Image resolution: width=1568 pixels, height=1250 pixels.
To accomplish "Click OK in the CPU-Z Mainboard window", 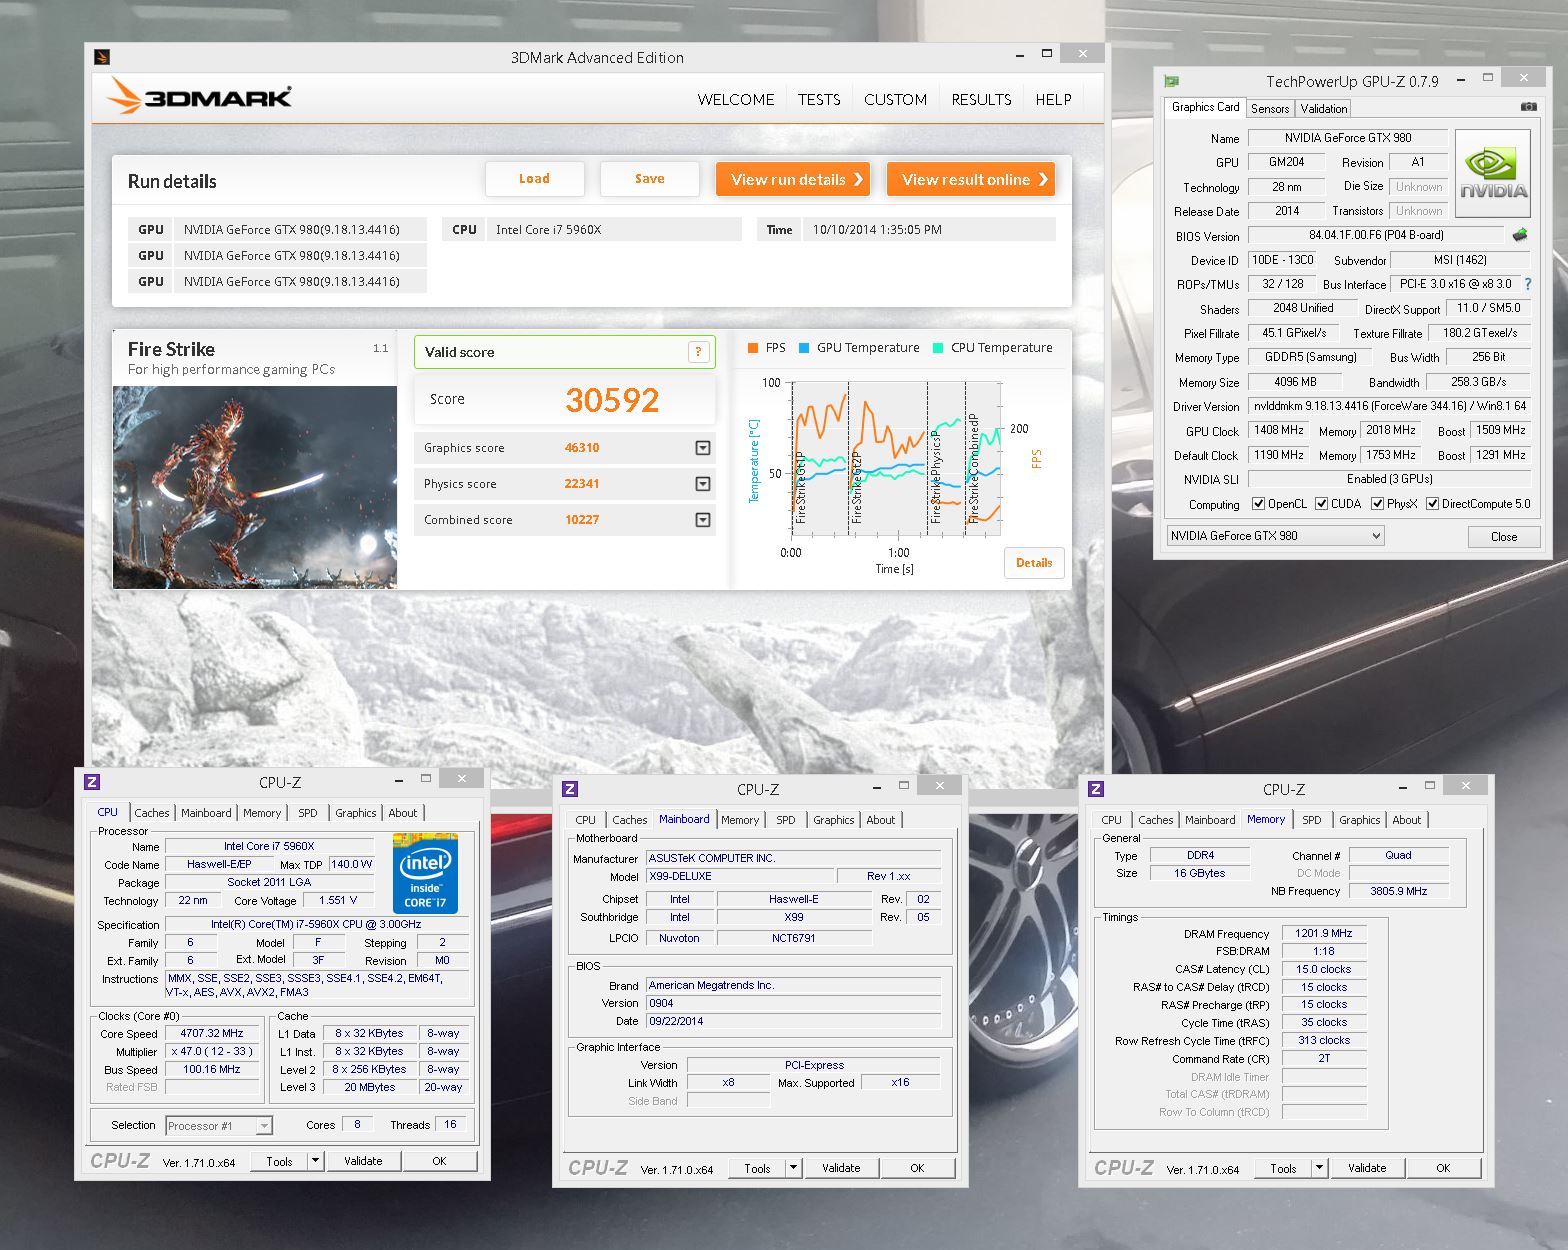I will click(917, 1168).
